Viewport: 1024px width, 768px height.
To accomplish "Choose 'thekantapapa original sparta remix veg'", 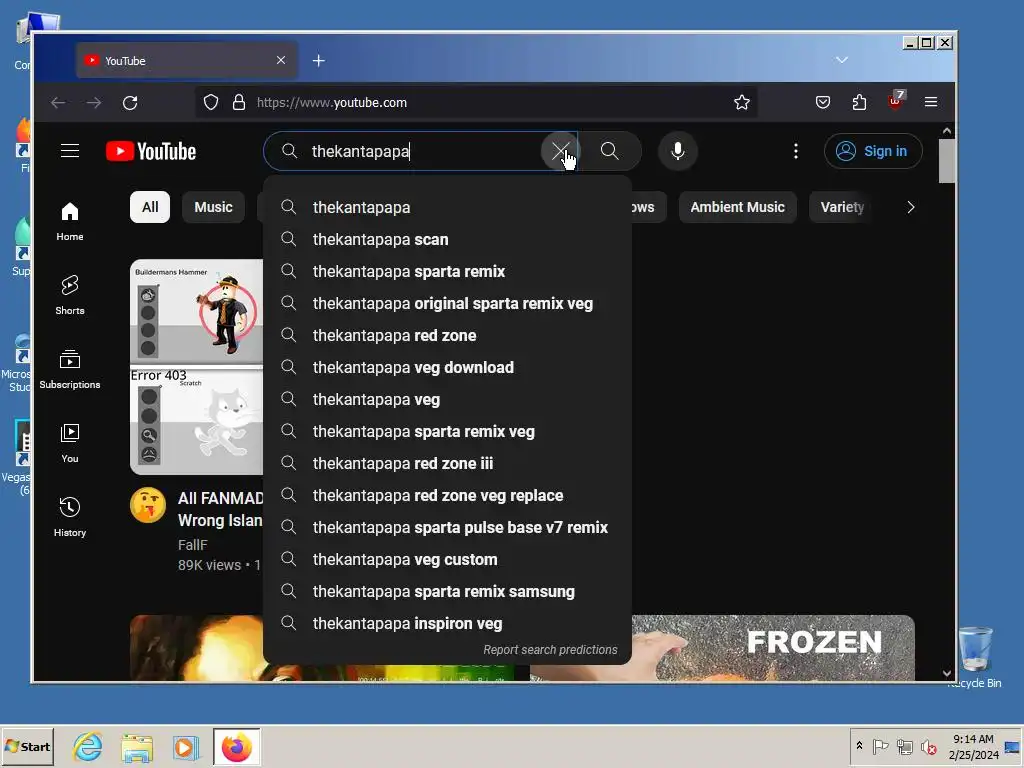I will (447, 304).
